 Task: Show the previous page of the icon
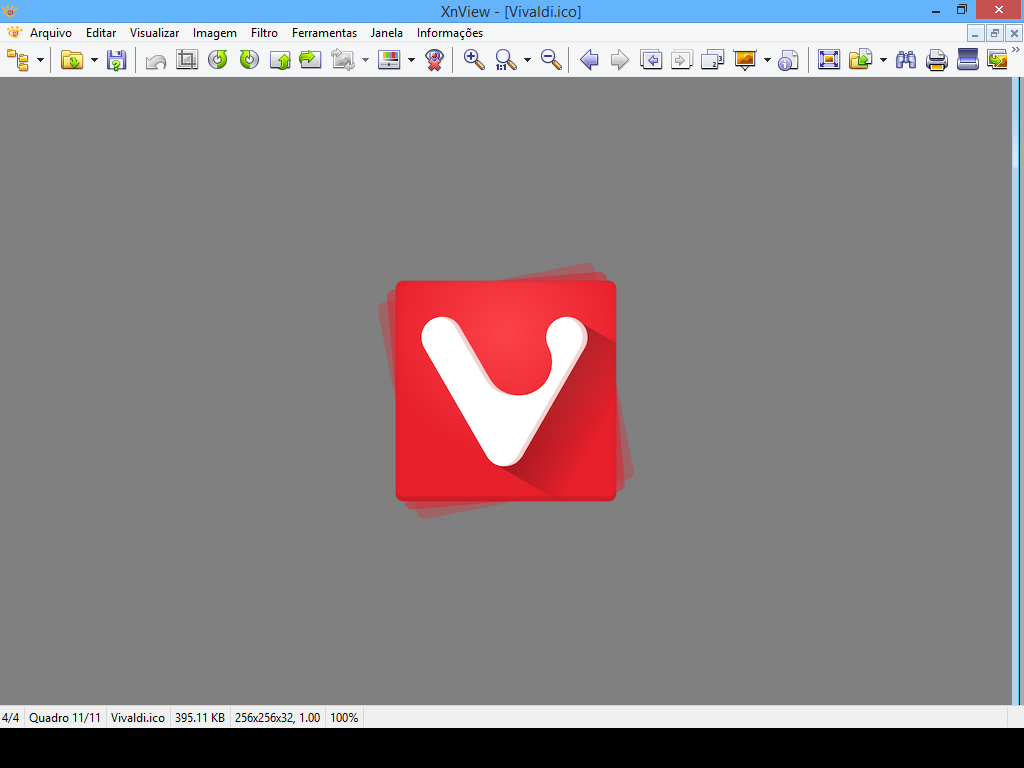(650, 60)
